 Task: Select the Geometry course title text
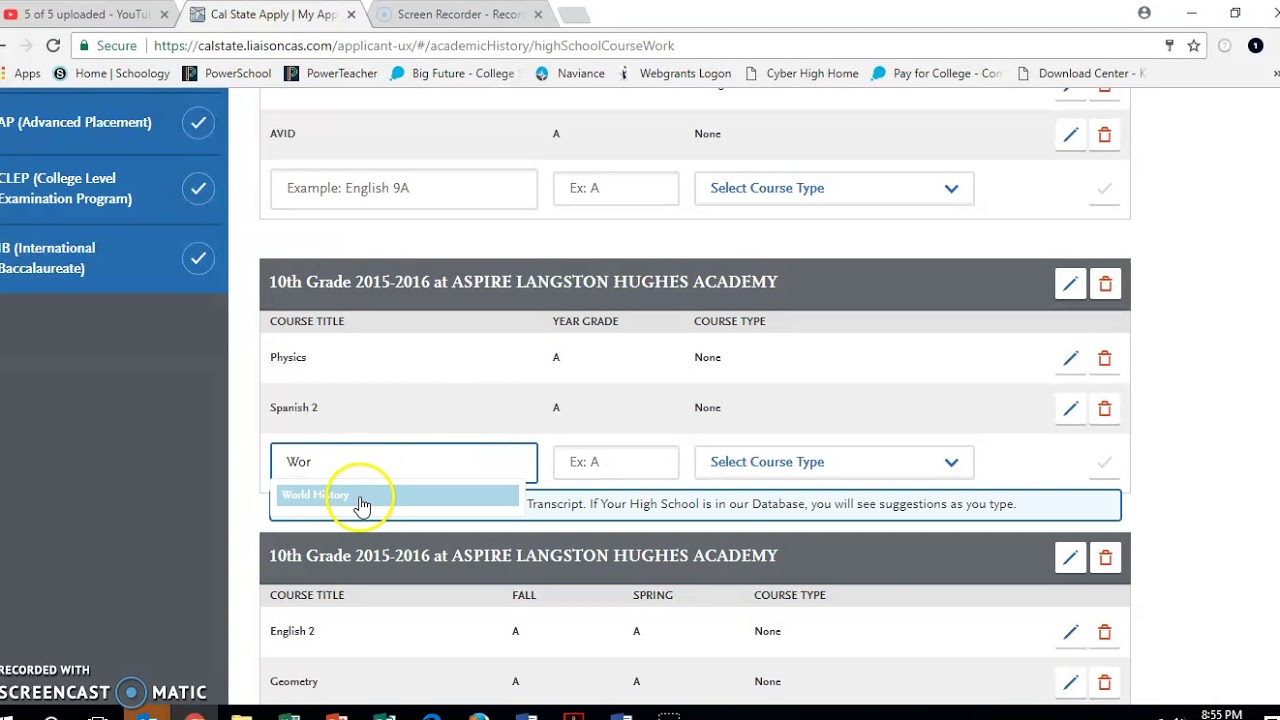(294, 681)
